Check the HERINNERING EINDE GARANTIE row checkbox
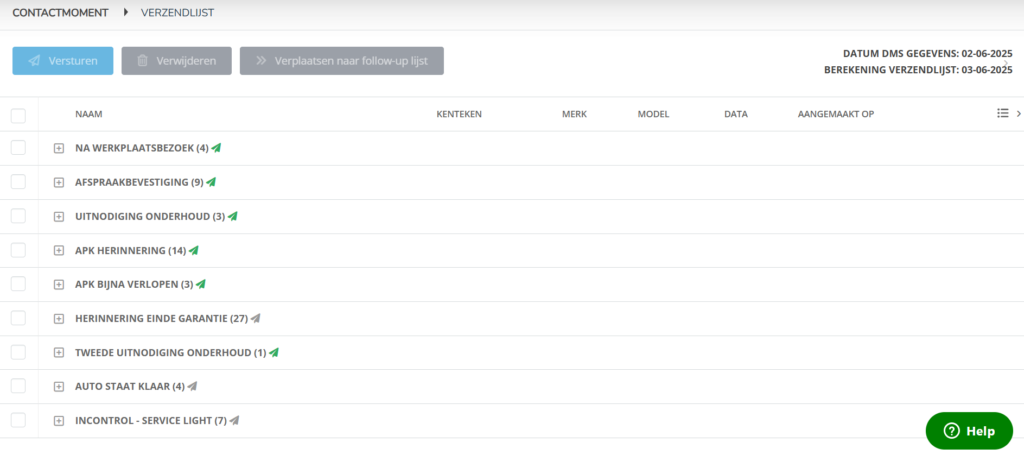1024x455 pixels. [18, 319]
